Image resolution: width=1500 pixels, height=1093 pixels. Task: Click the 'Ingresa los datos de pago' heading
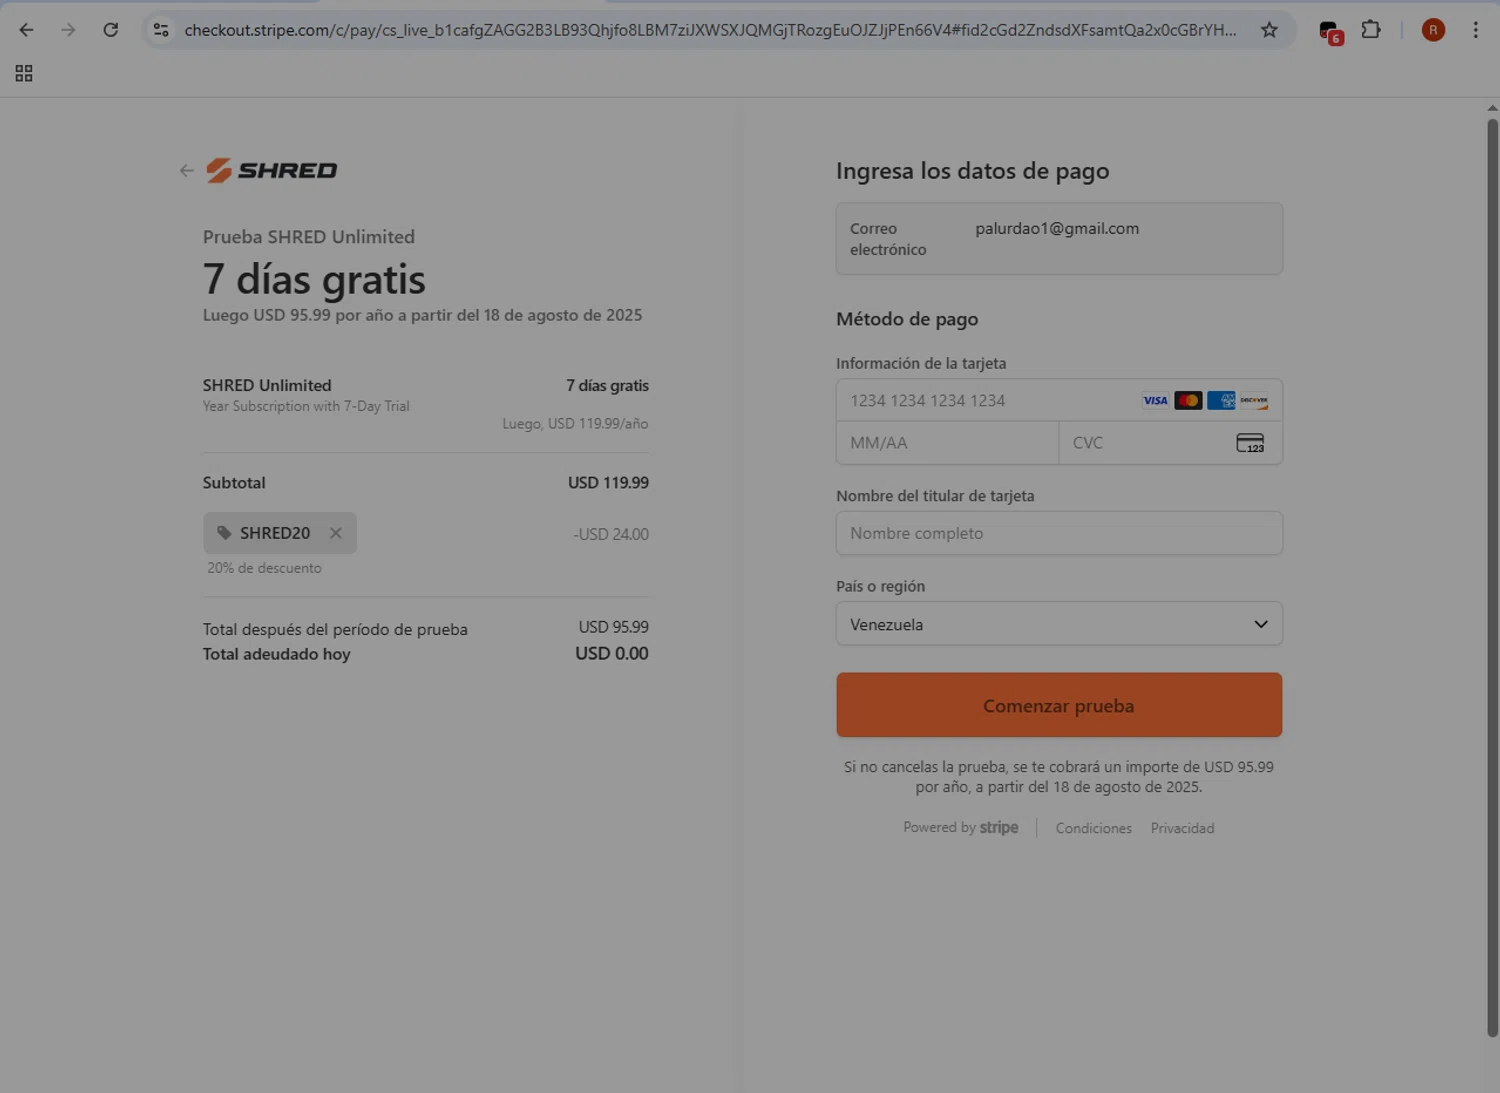point(972,171)
